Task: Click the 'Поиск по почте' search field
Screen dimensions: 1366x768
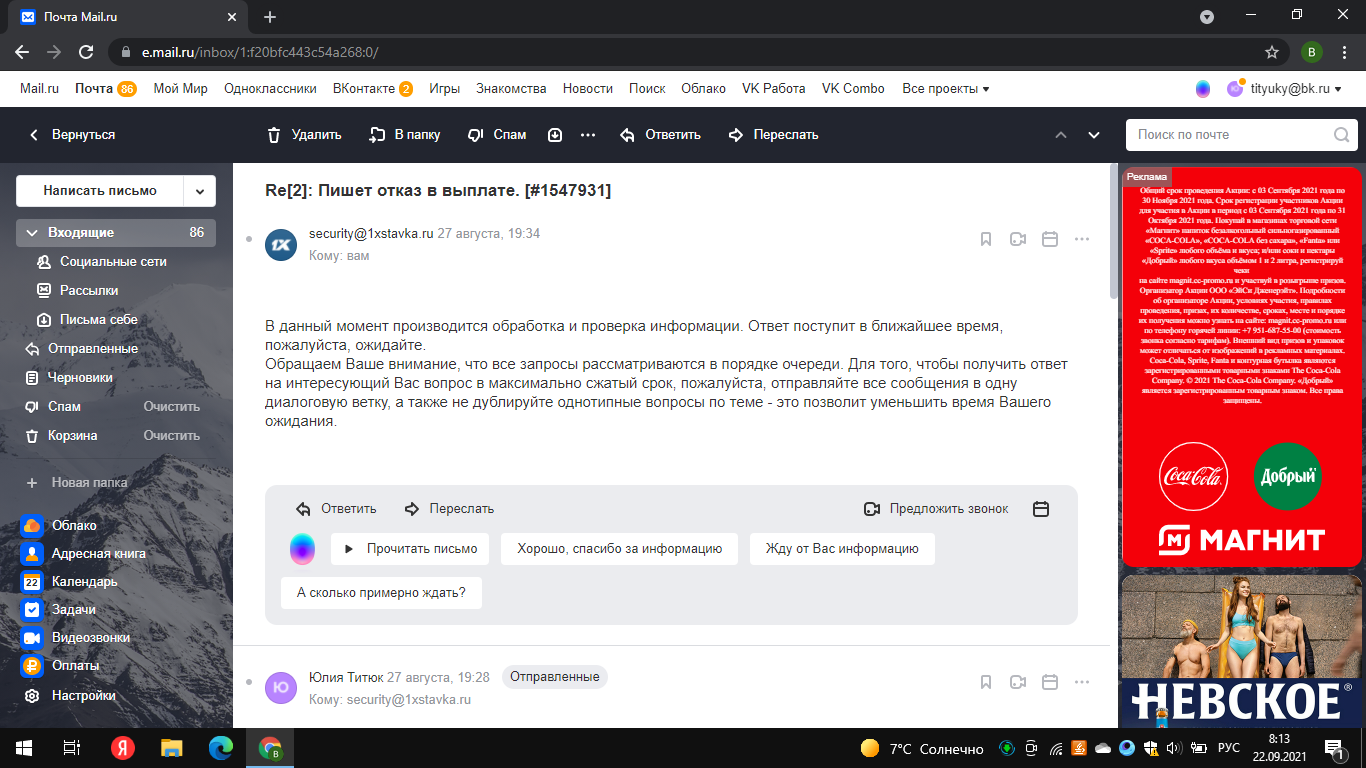Action: (1230, 135)
